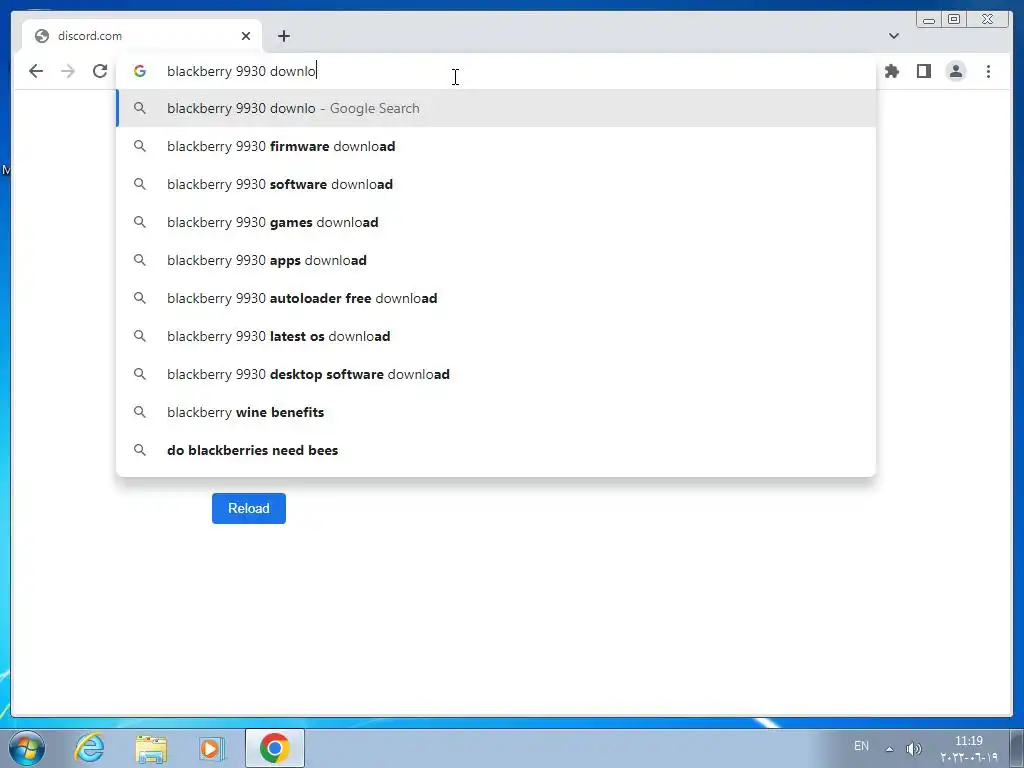Pick 'blackberry 9930 games download' suggestion

496,222
